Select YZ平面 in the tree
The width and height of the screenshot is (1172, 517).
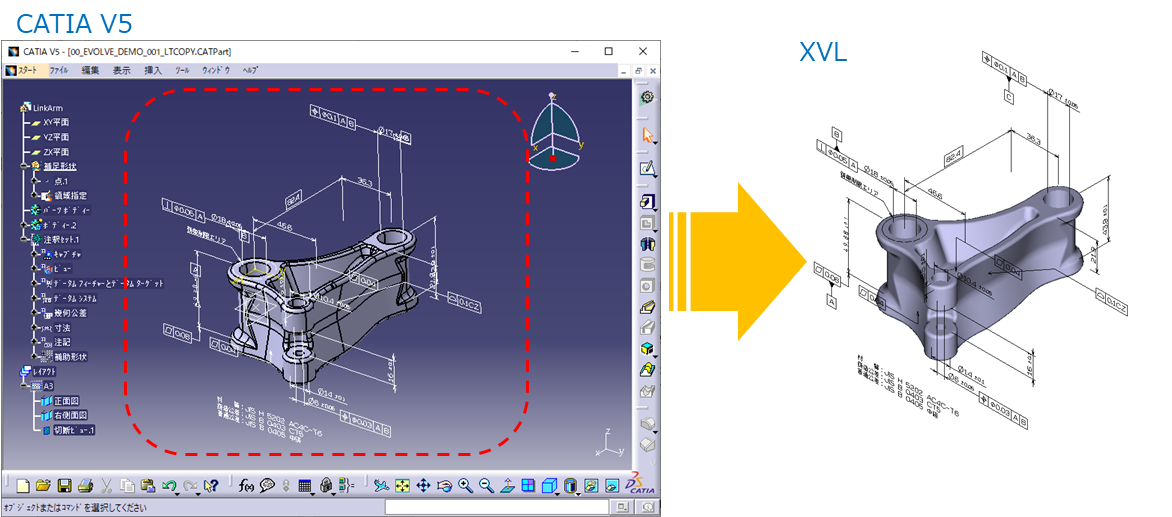coord(57,137)
